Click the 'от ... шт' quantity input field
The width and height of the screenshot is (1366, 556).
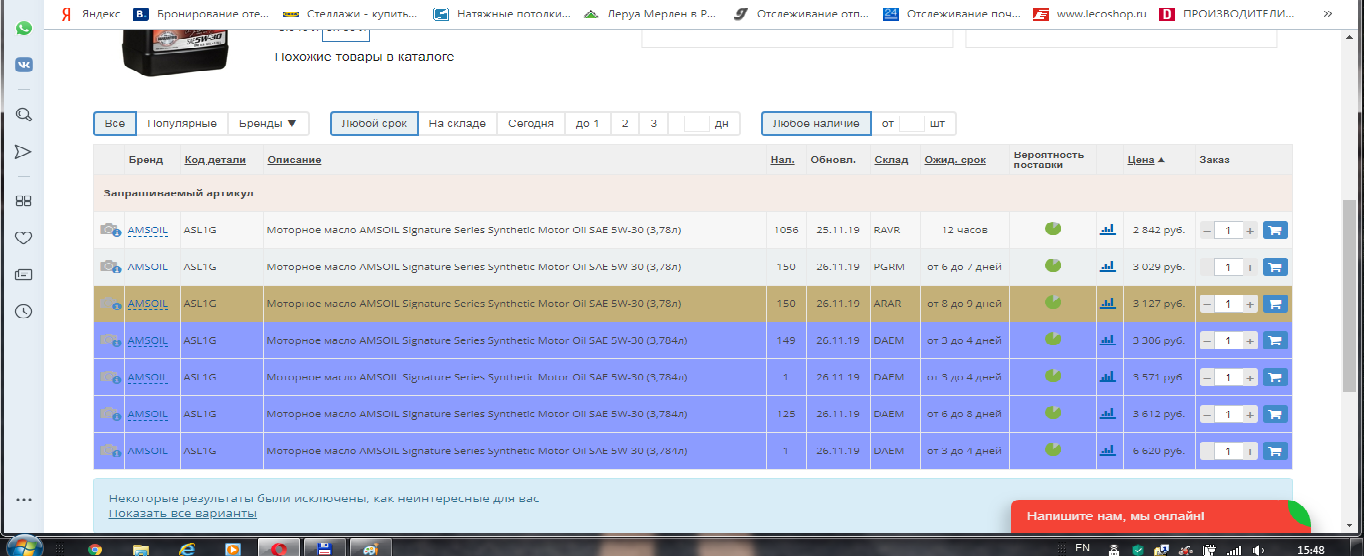point(911,123)
